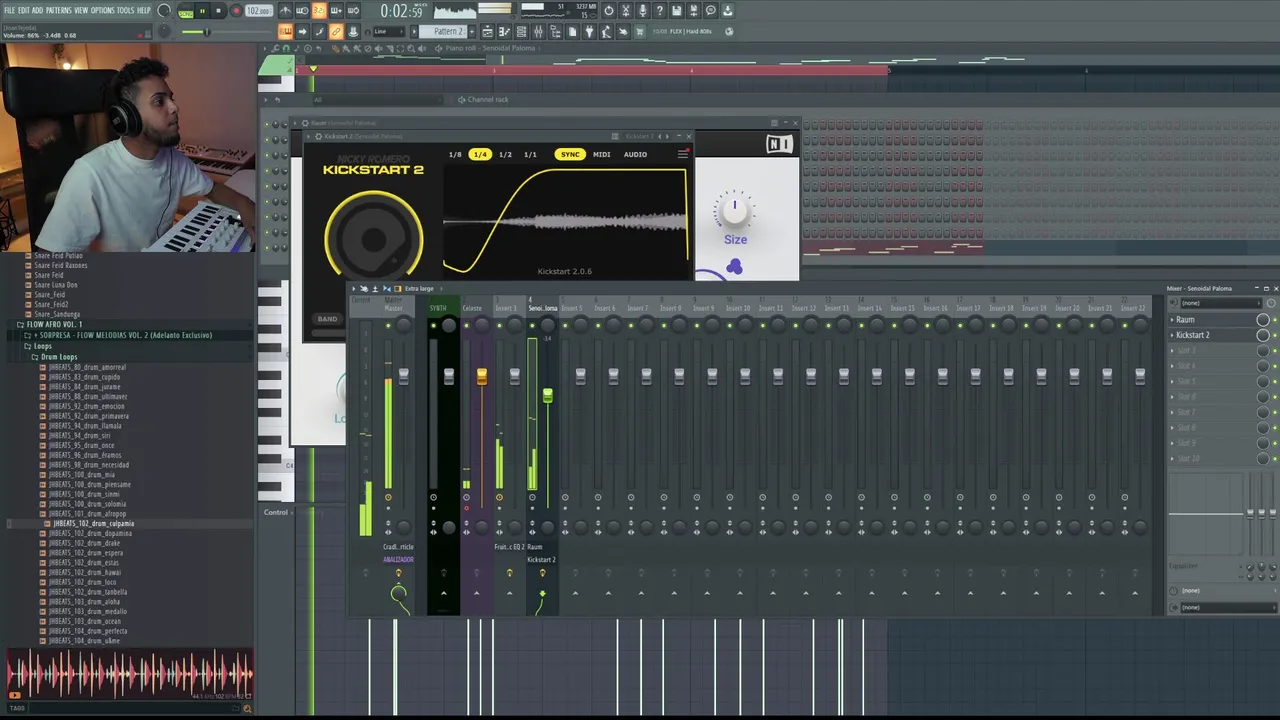Toggle Raum slot enable knob in mixer

1263,320
